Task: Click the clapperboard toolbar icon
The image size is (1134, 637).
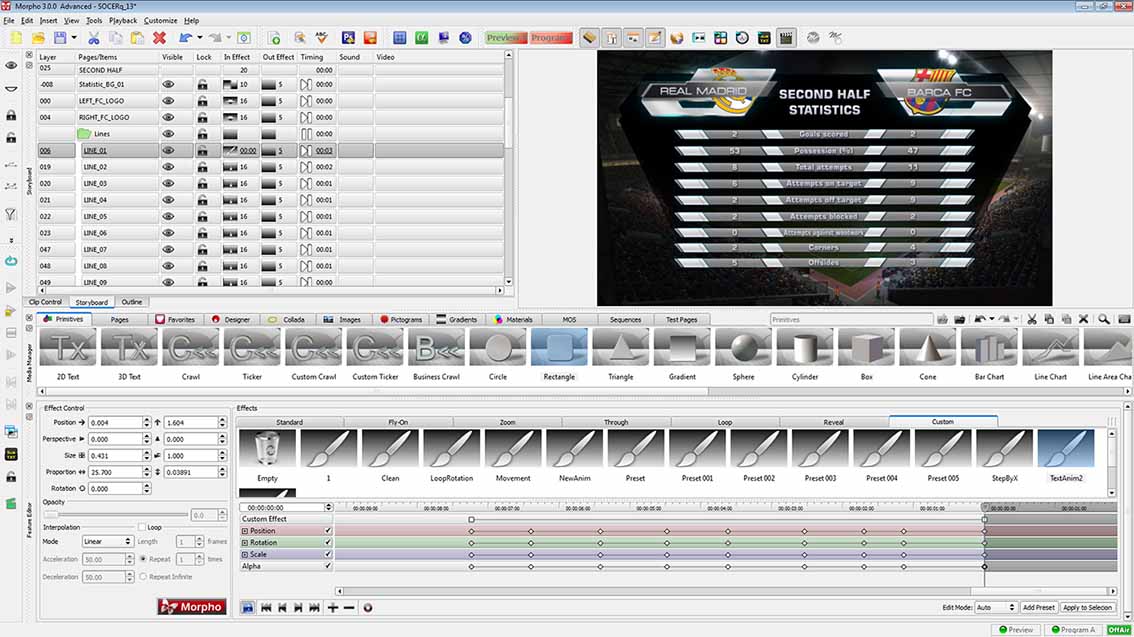Action: [786, 38]
